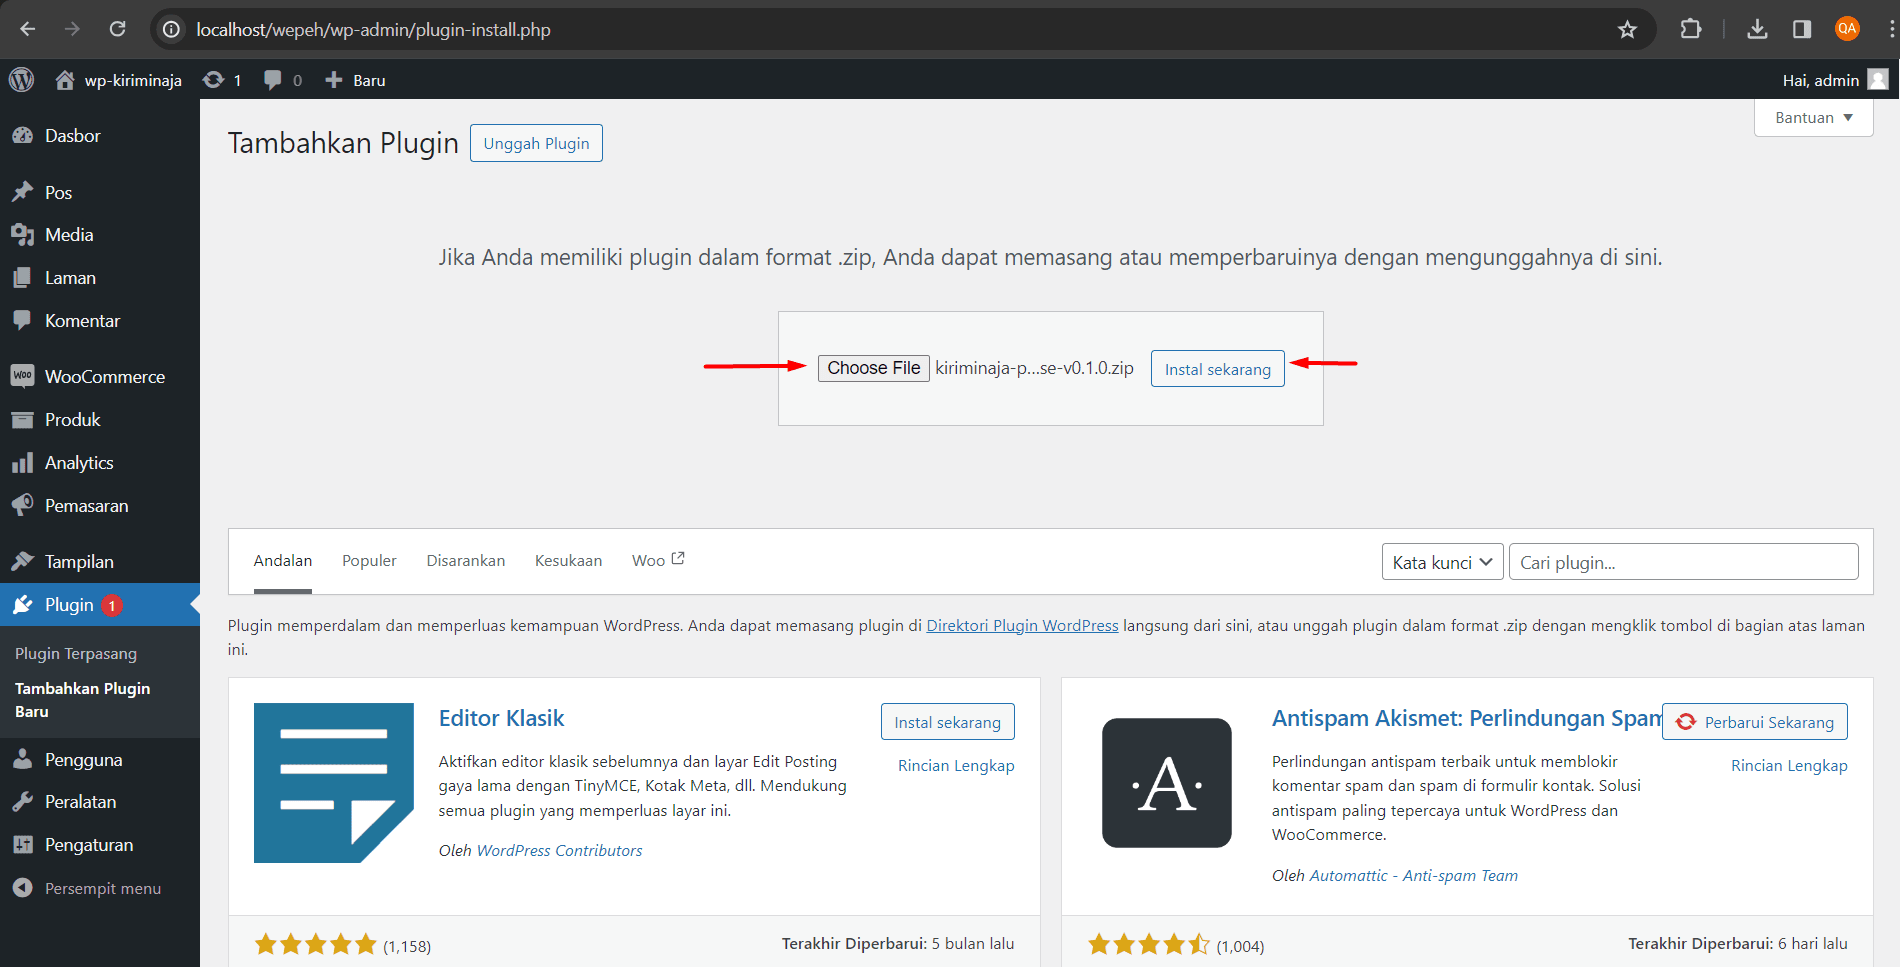This screenshot has width=1900, height=967.
Task: Open Plugin via the plug icon
Action: click(24, 604)
